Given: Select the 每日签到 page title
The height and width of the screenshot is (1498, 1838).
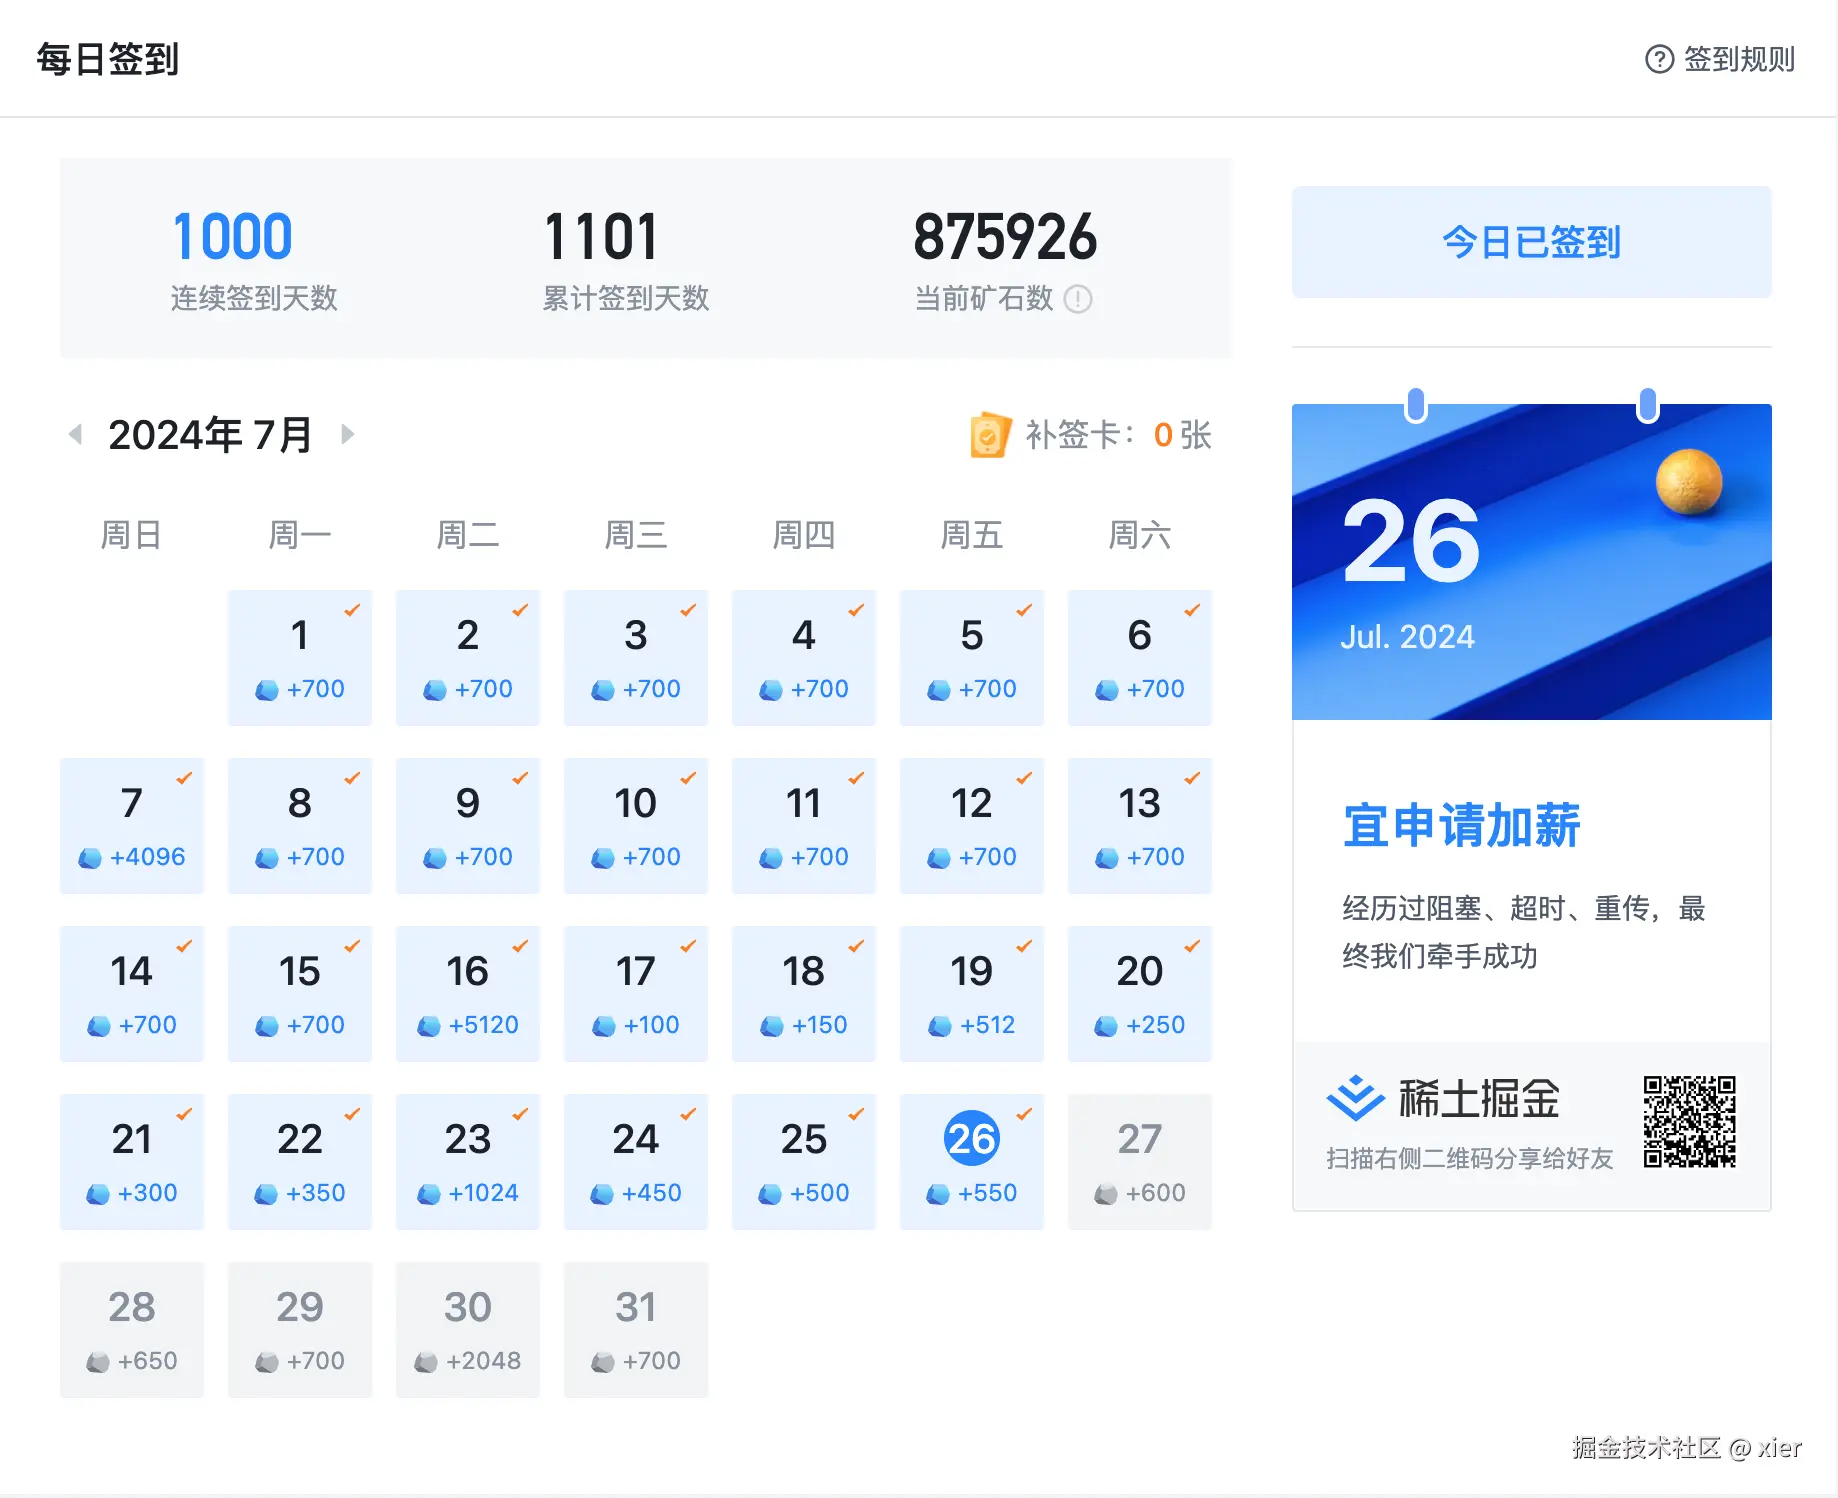Looking at the screenshot, I should click(x=107, y=59).
